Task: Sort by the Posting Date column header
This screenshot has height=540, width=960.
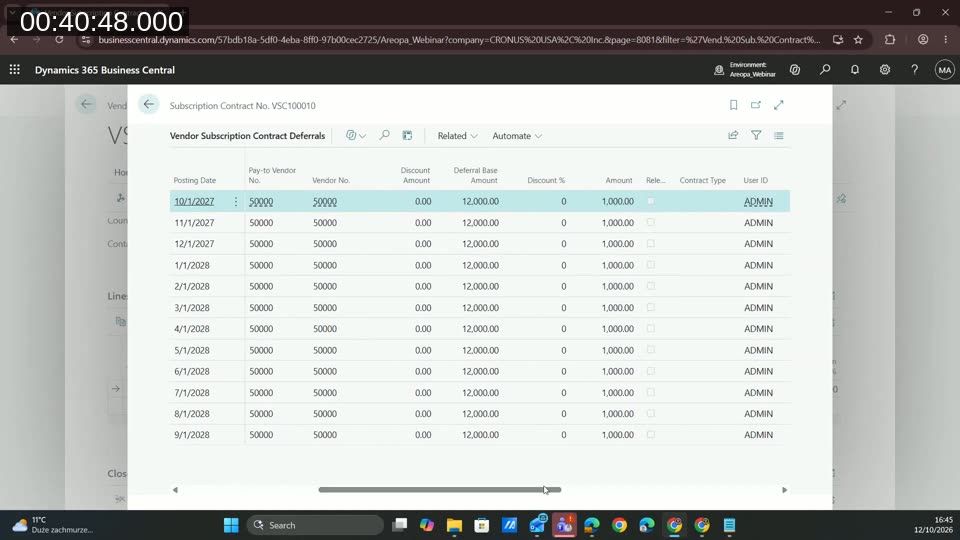Action: coord(195,180)
